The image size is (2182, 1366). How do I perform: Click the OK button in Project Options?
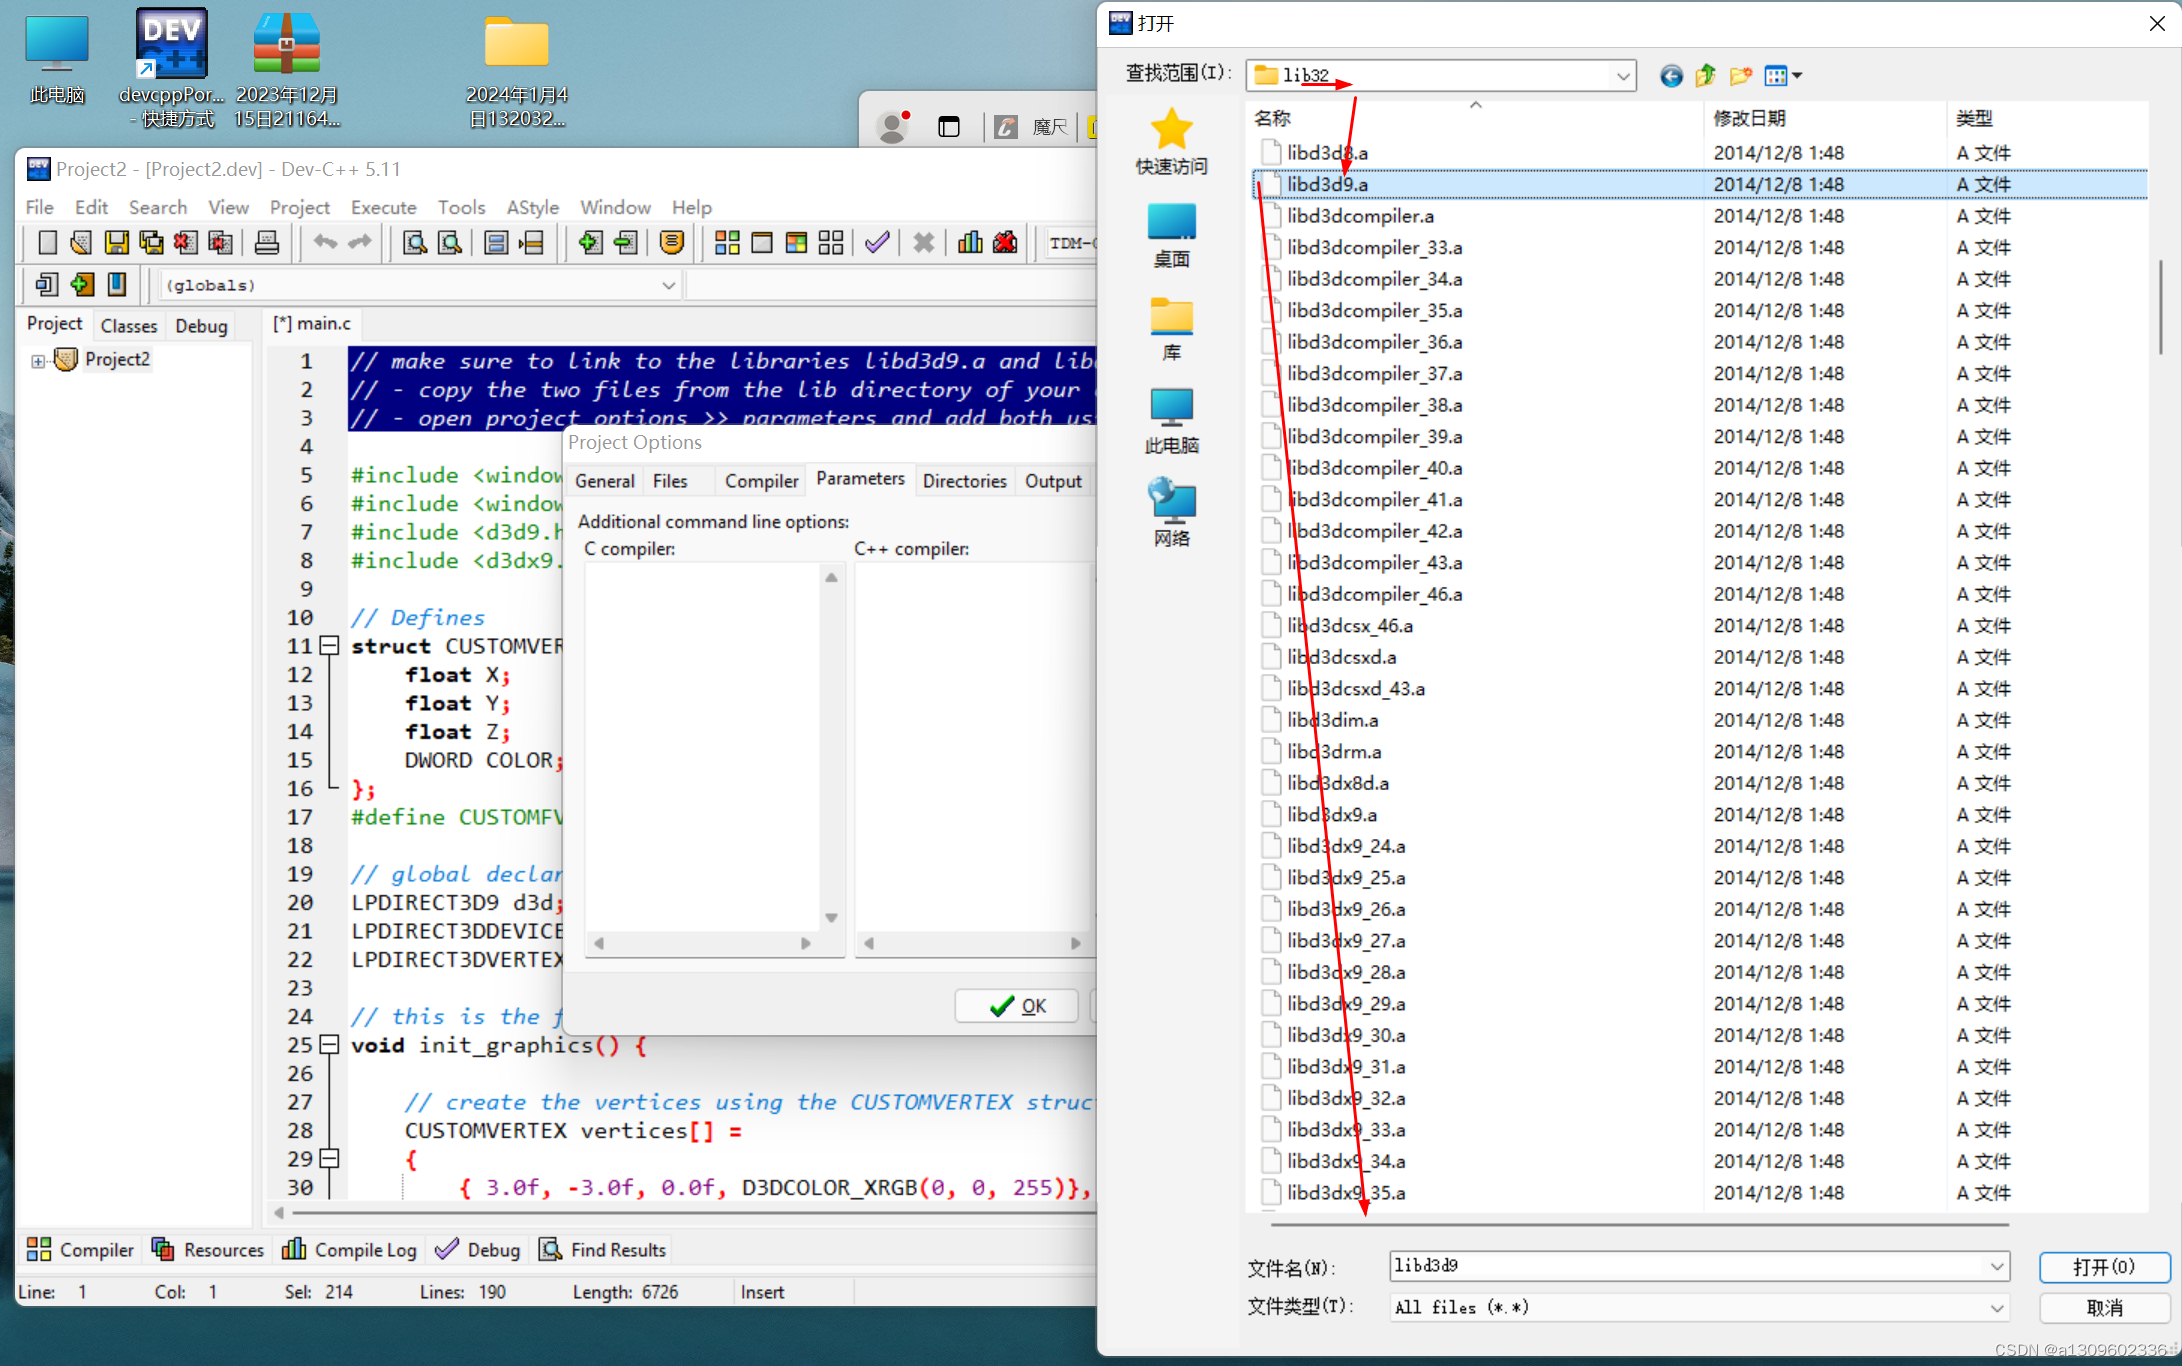point(1017,1006)
